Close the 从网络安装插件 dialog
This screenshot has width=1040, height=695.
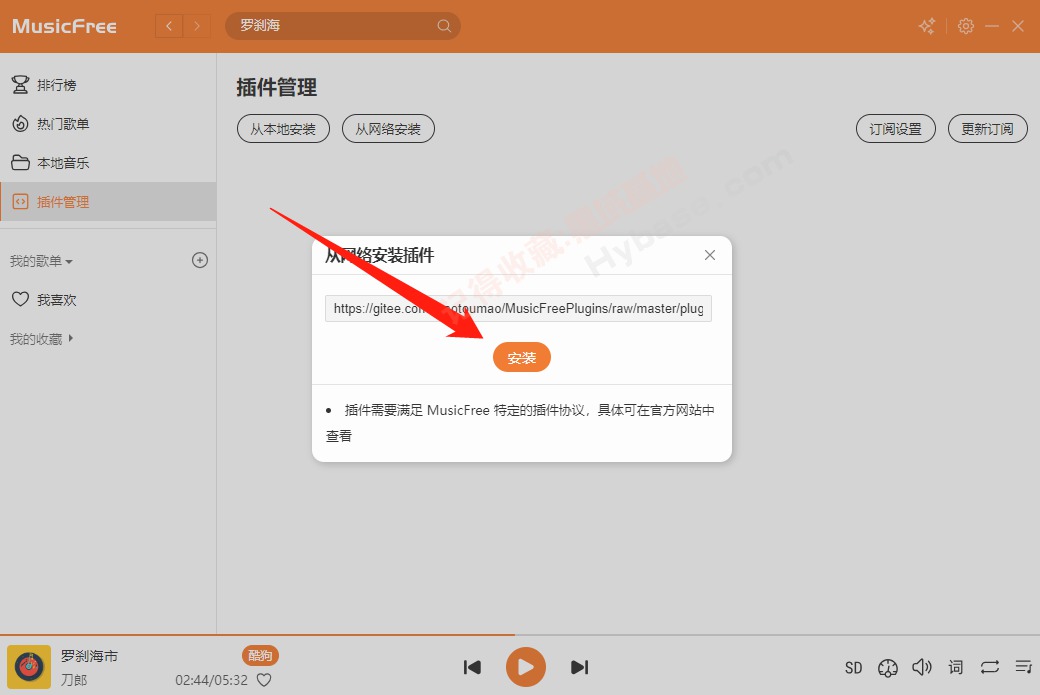710,255
